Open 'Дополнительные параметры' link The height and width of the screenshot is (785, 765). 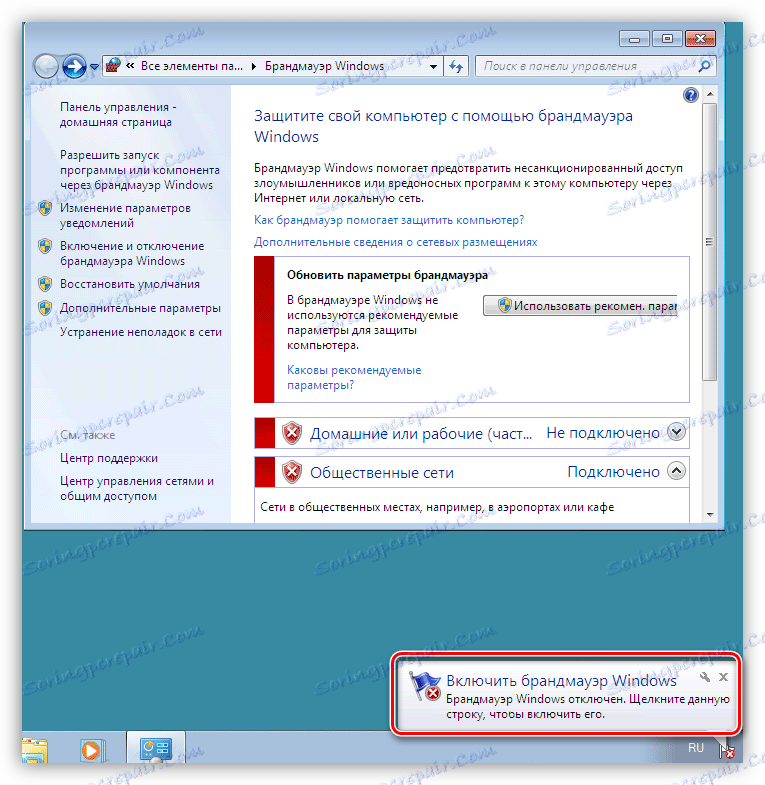point(140,308)
